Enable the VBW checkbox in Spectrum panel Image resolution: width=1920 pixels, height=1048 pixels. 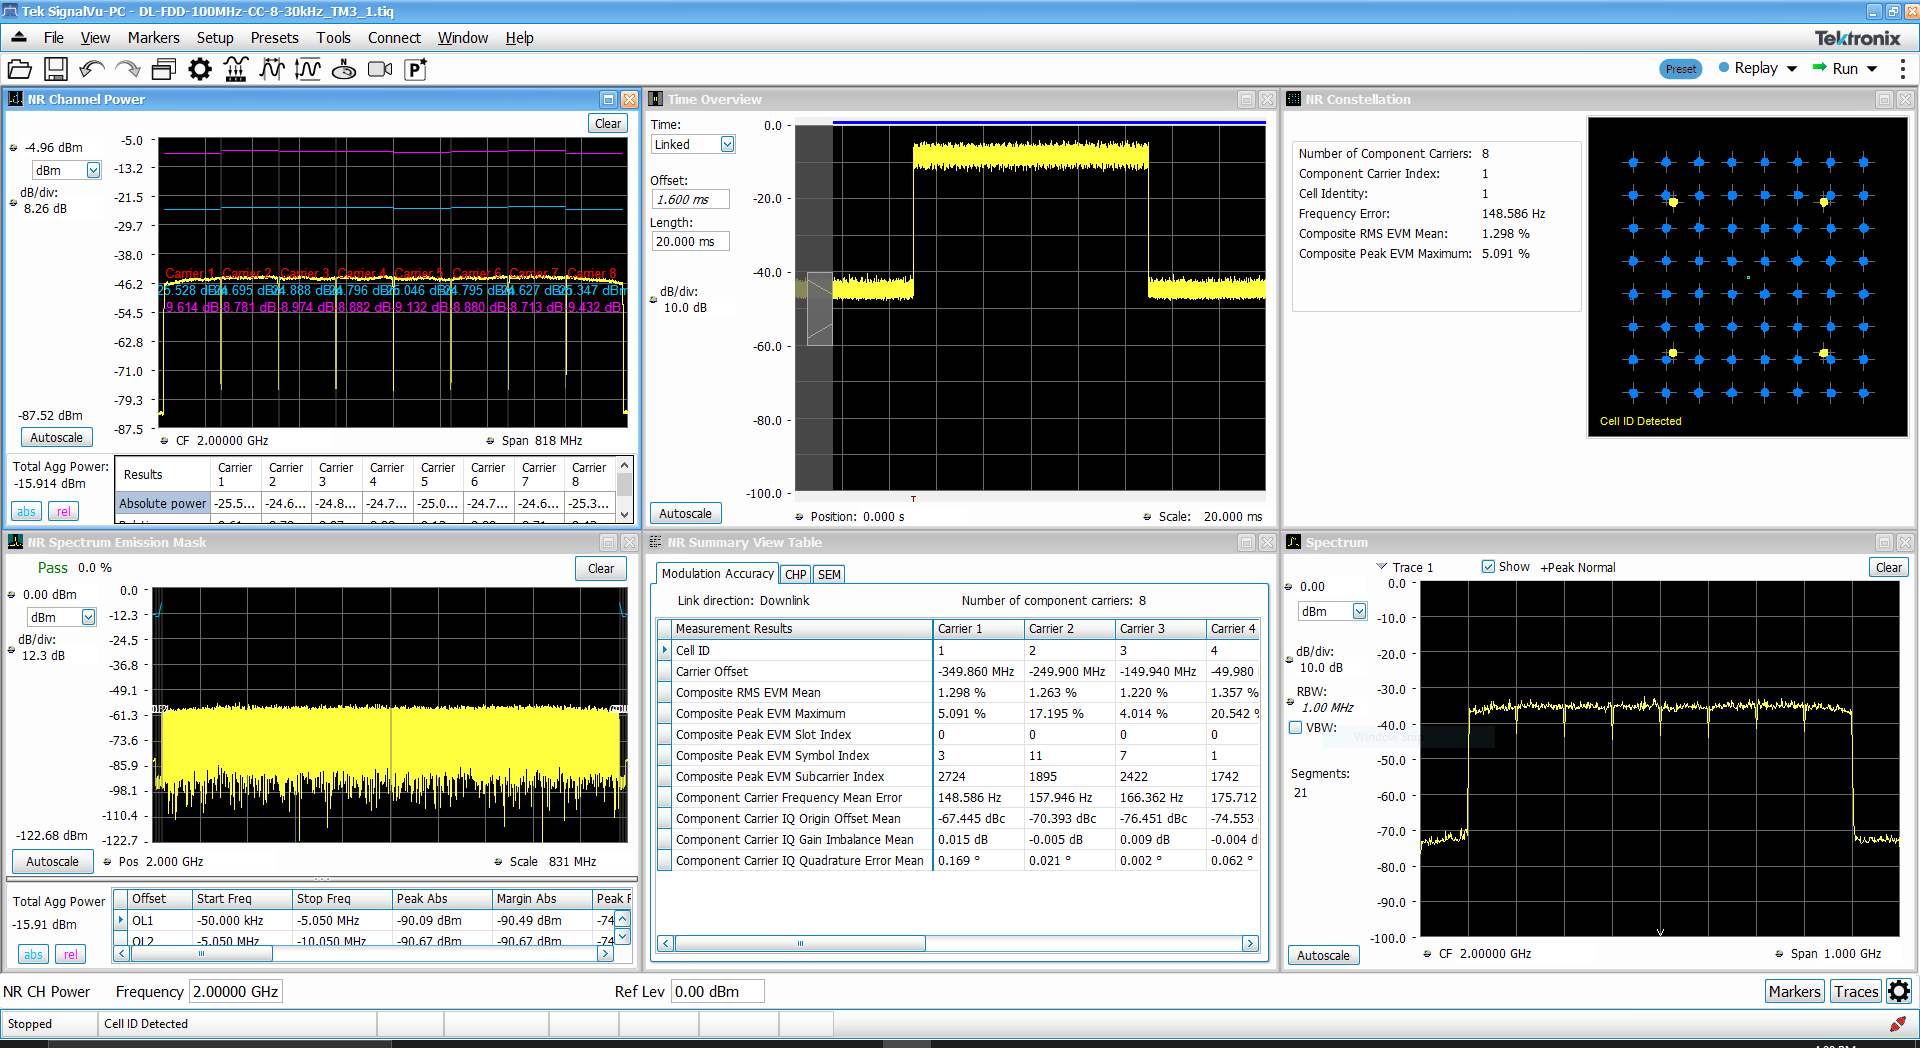pyautogui.click(x=1296, y=728)
